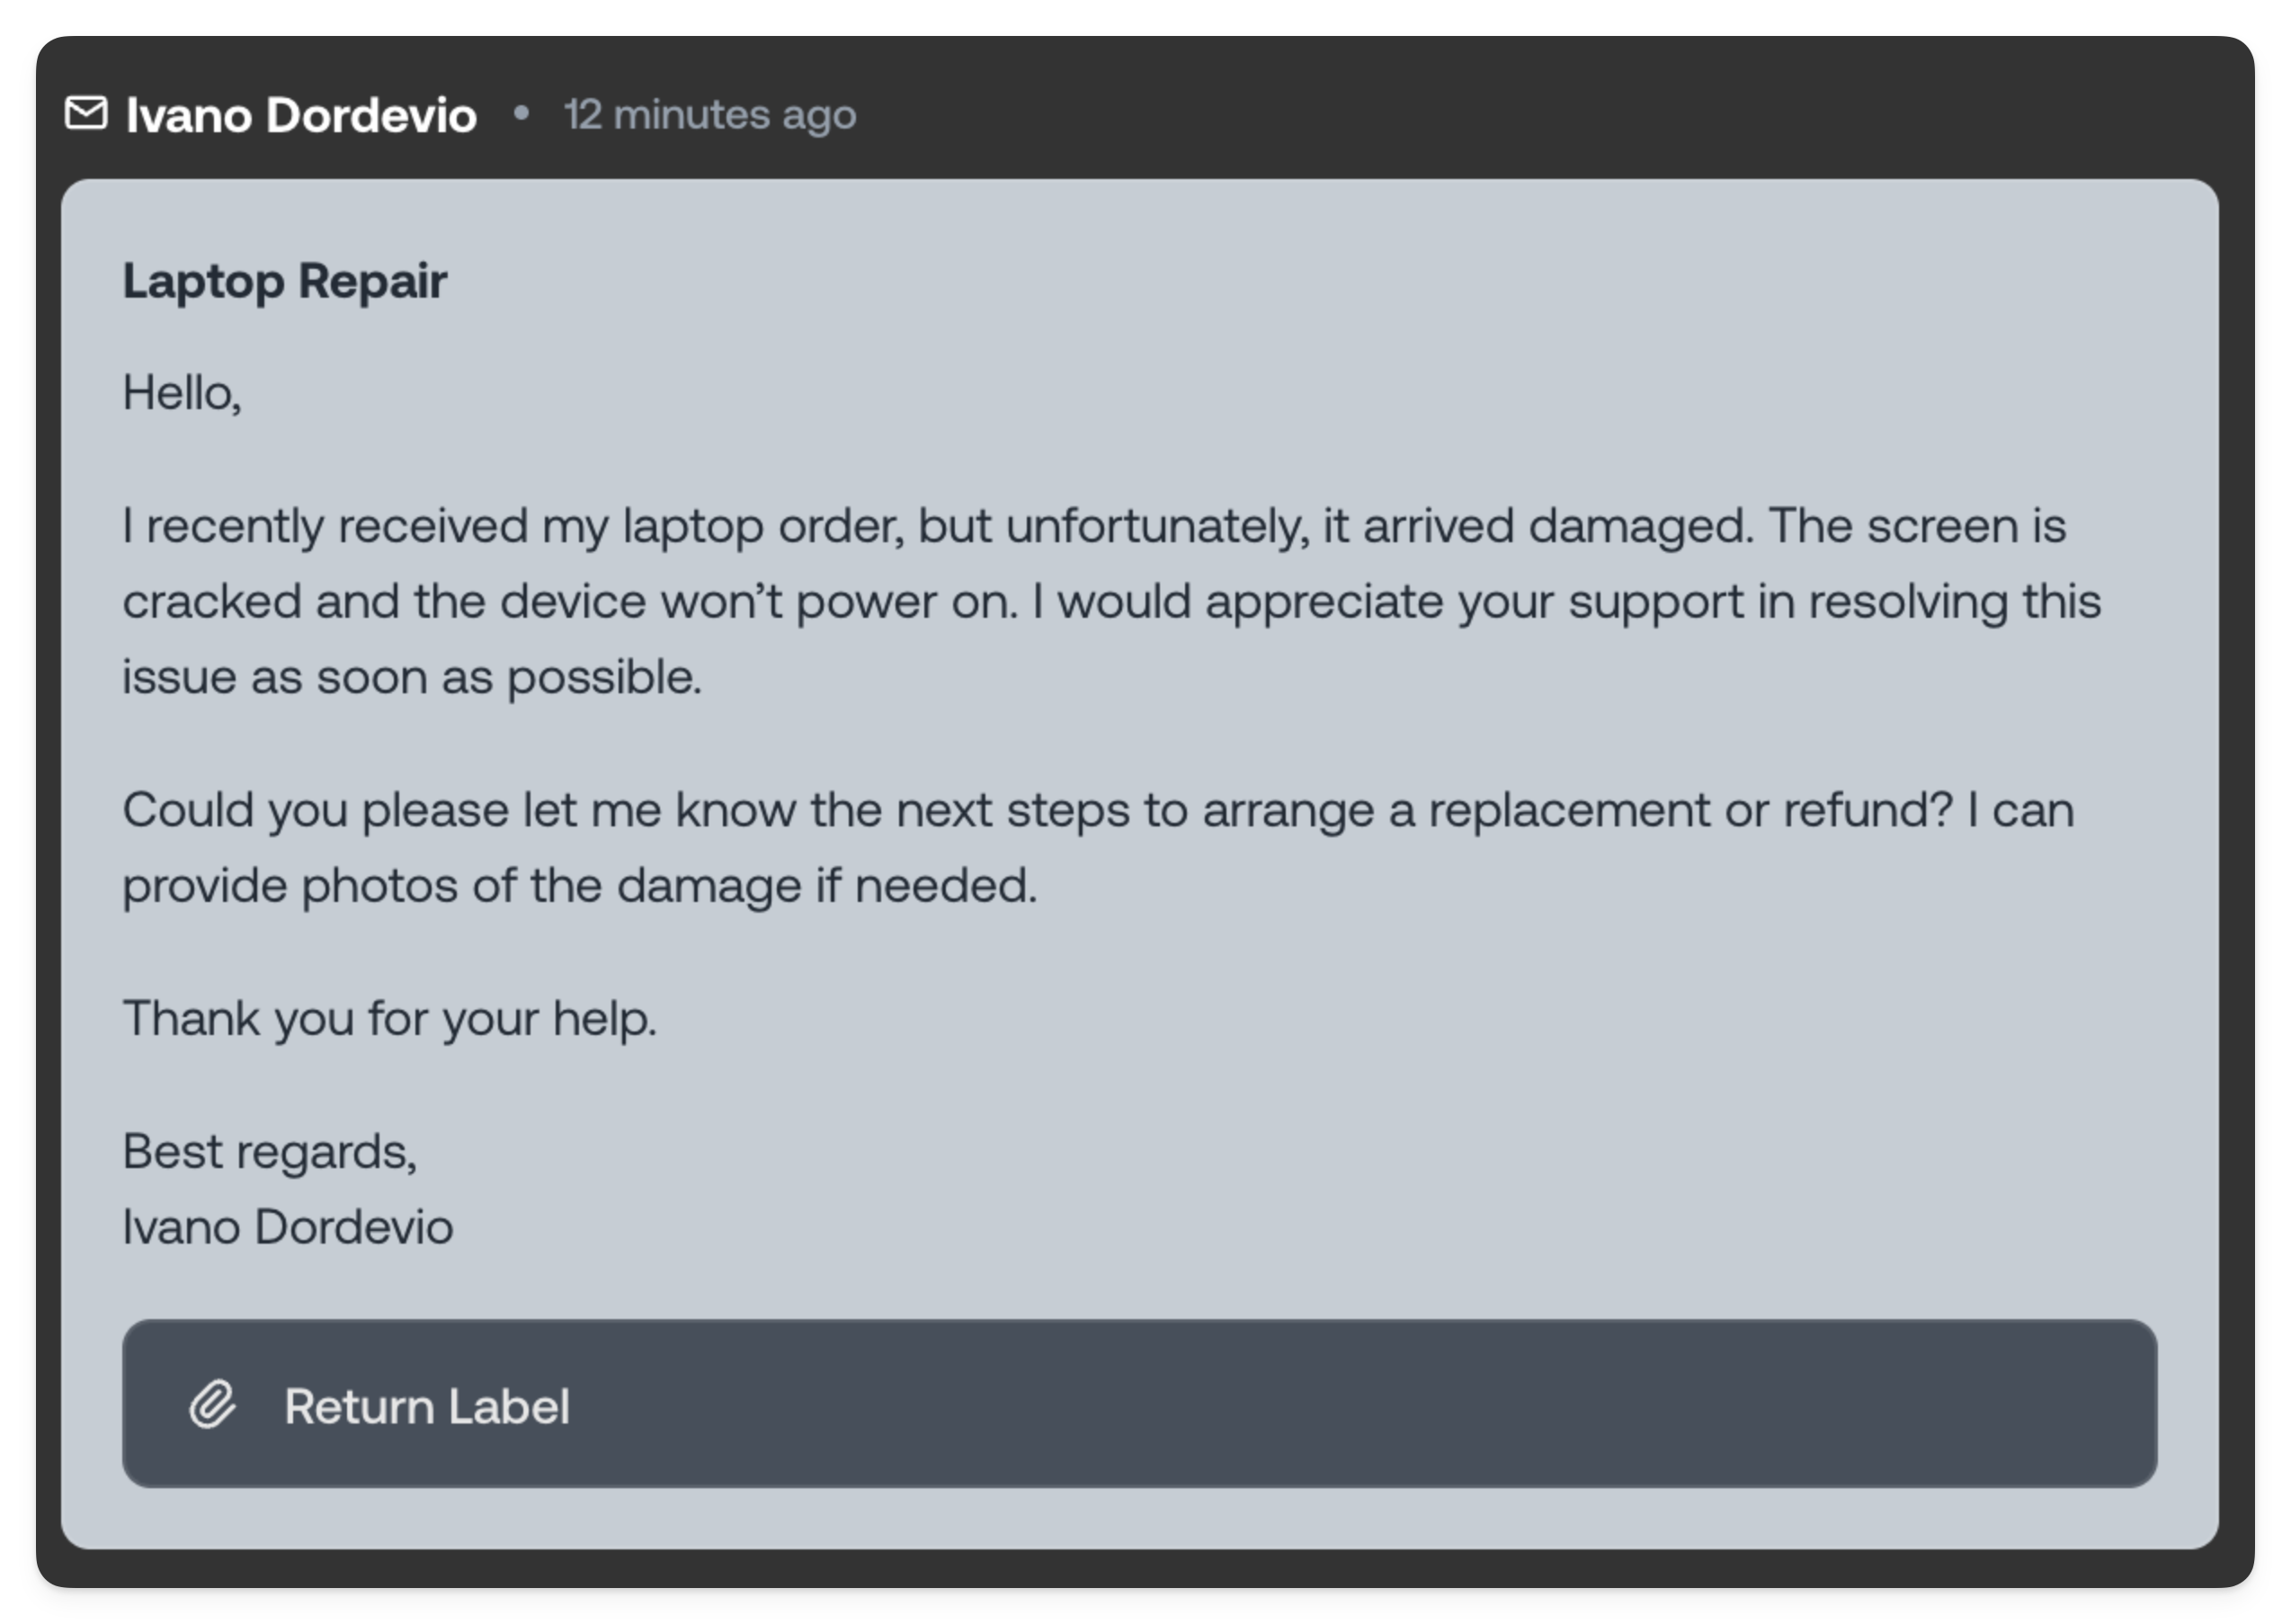
Task: Click the Thank you for your help line
Action: pyautogui.click(x=388, y=1017)
